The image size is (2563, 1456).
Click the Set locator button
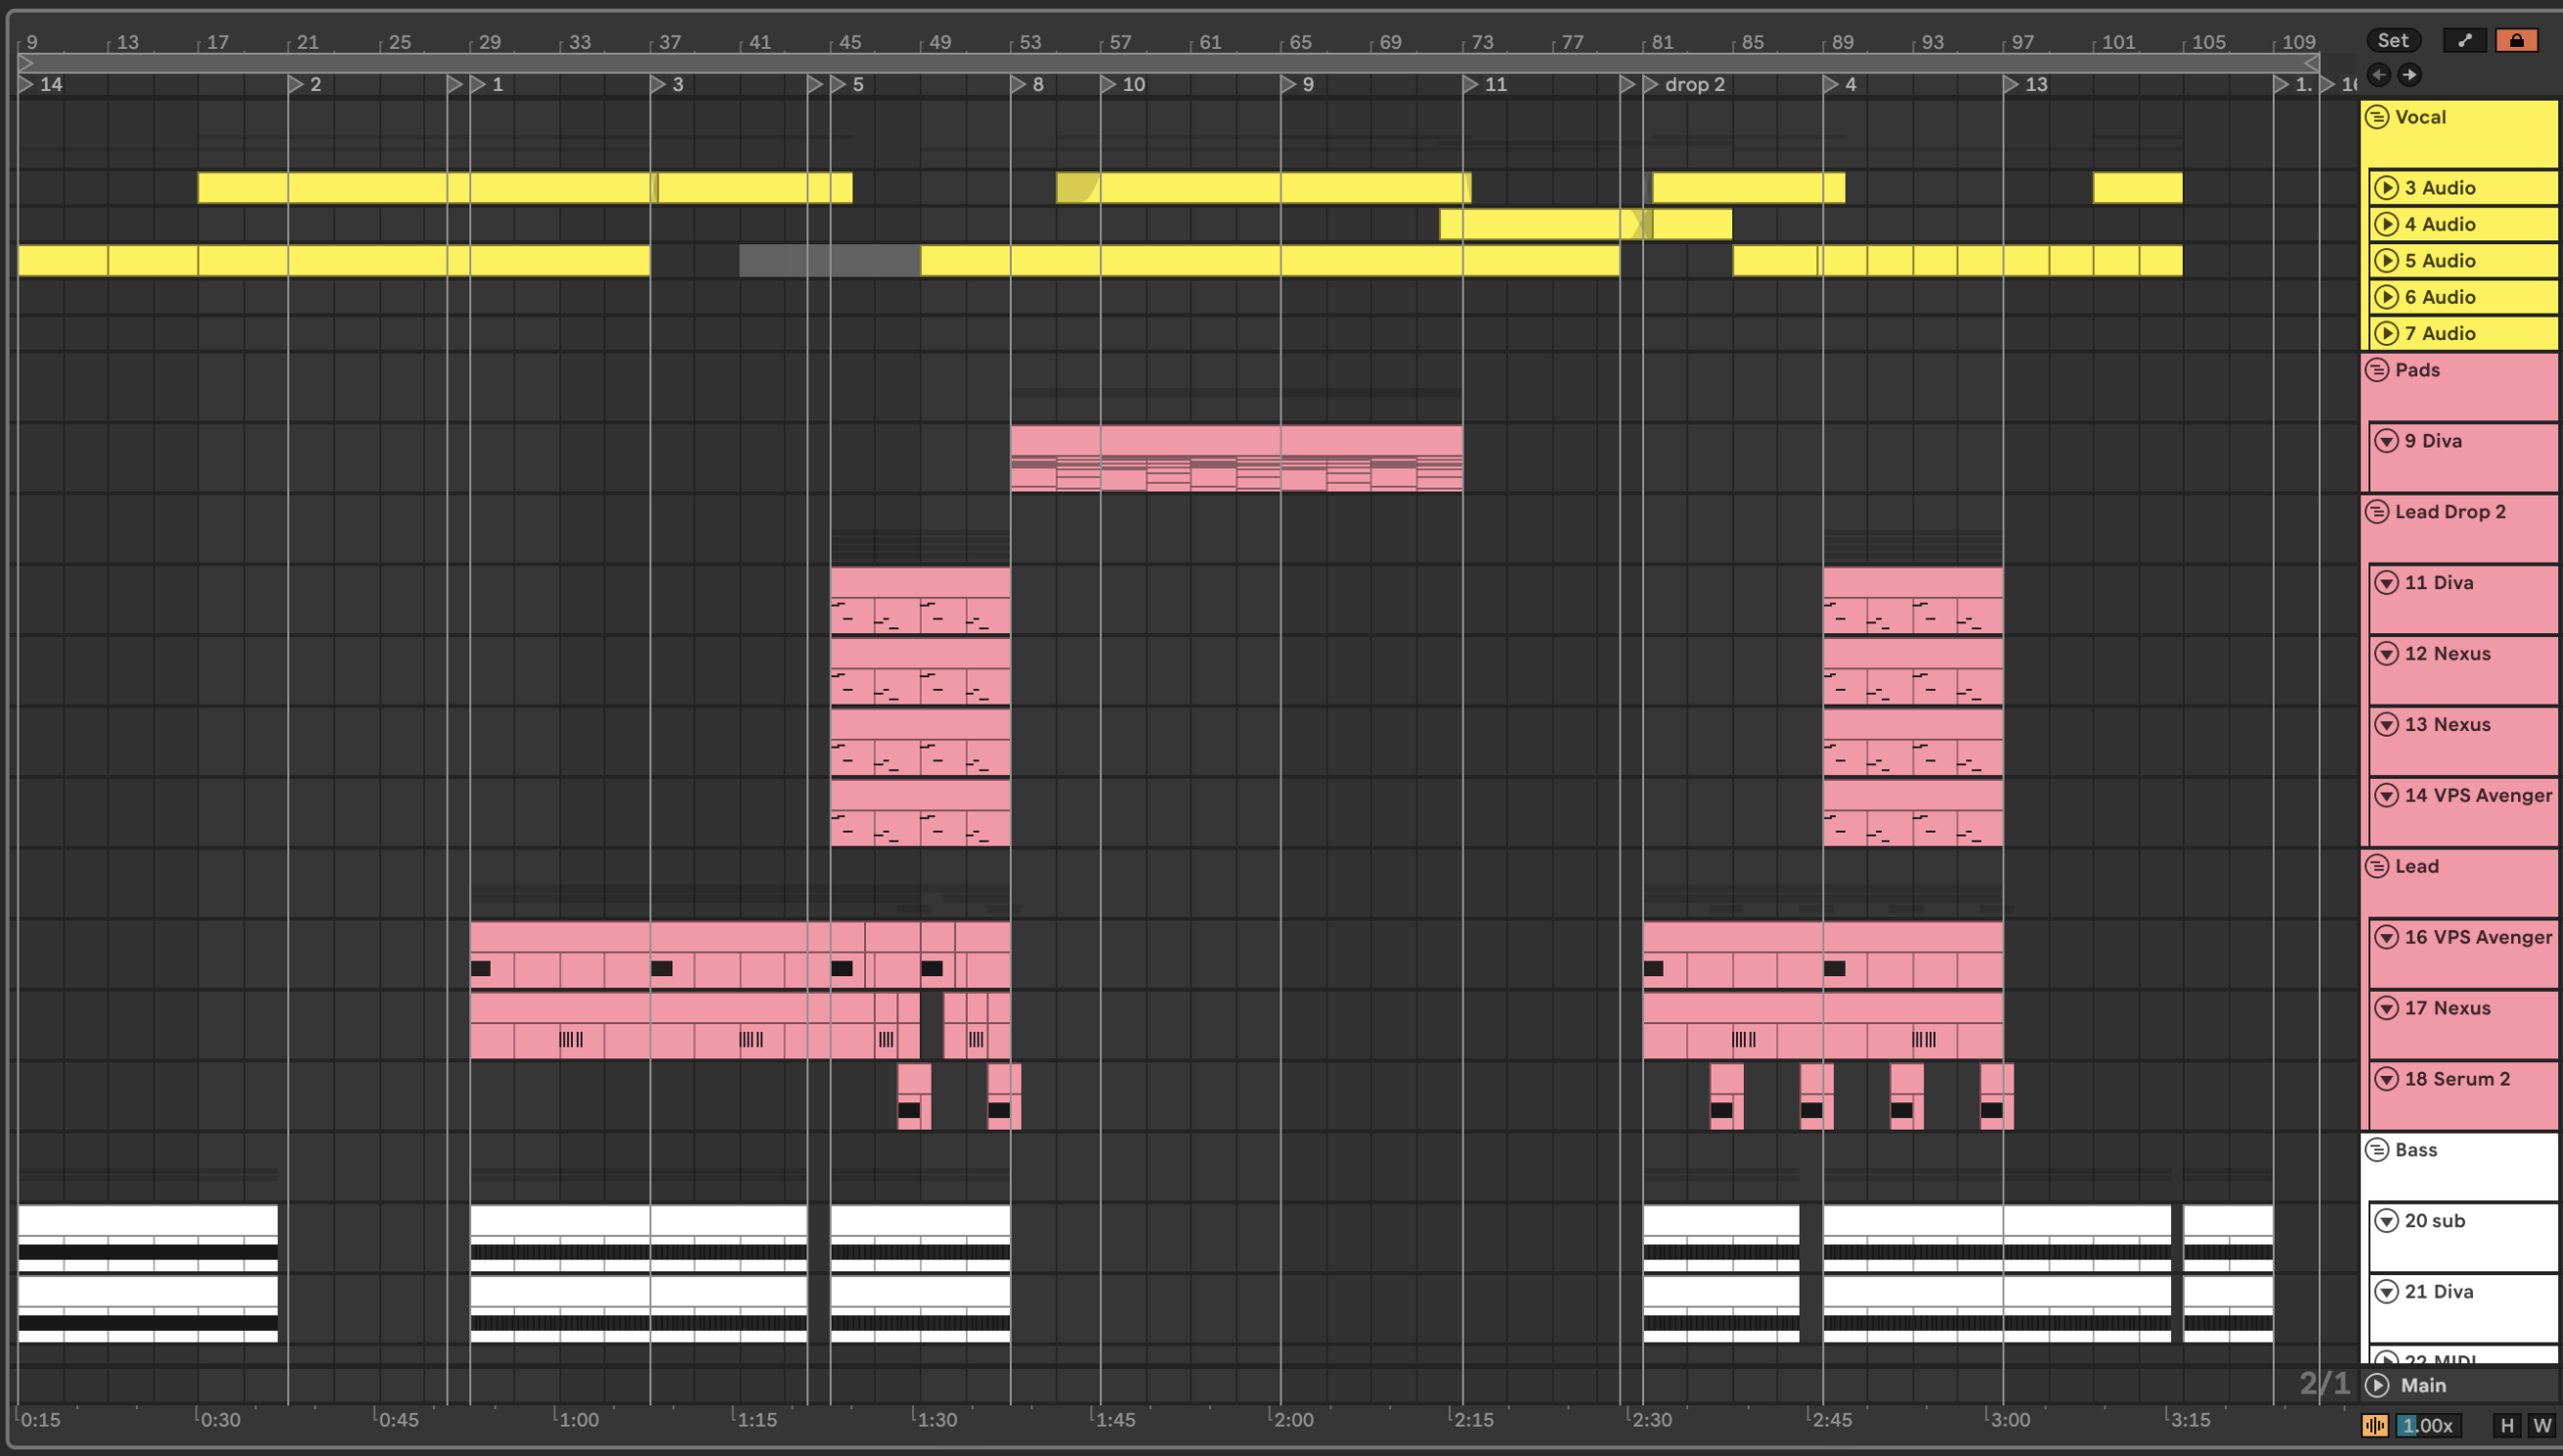point(2392,40)
